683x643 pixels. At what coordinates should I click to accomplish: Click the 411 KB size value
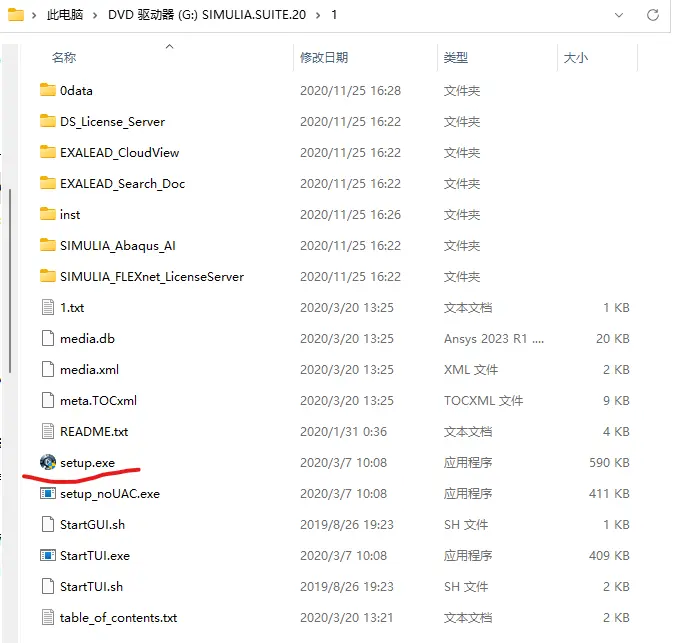tap(609, 493)
